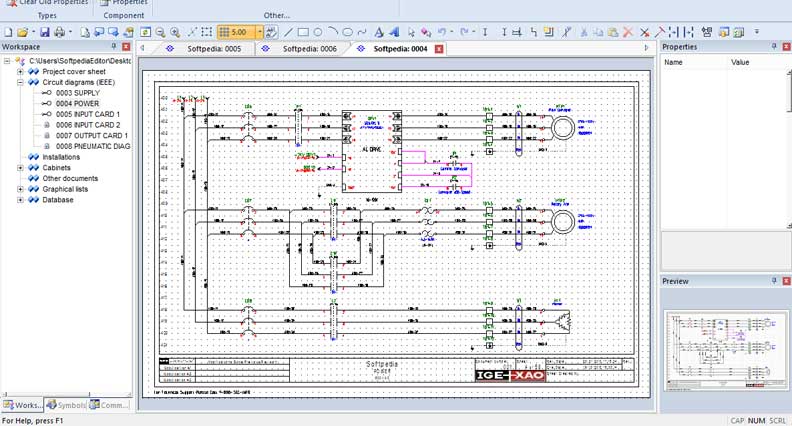Close the Softpedia: 0004 tab

click(439, 49)
